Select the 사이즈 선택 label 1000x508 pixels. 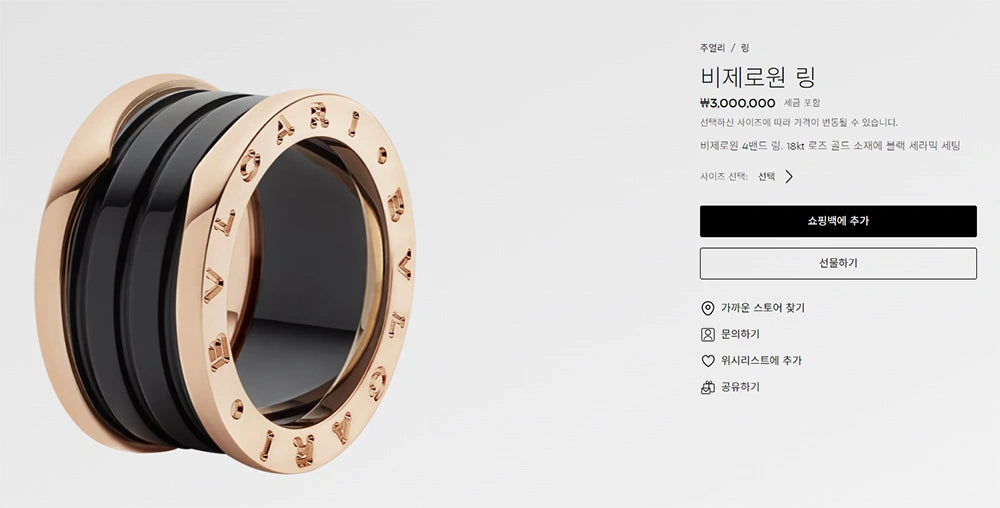[x=724, y=177]
